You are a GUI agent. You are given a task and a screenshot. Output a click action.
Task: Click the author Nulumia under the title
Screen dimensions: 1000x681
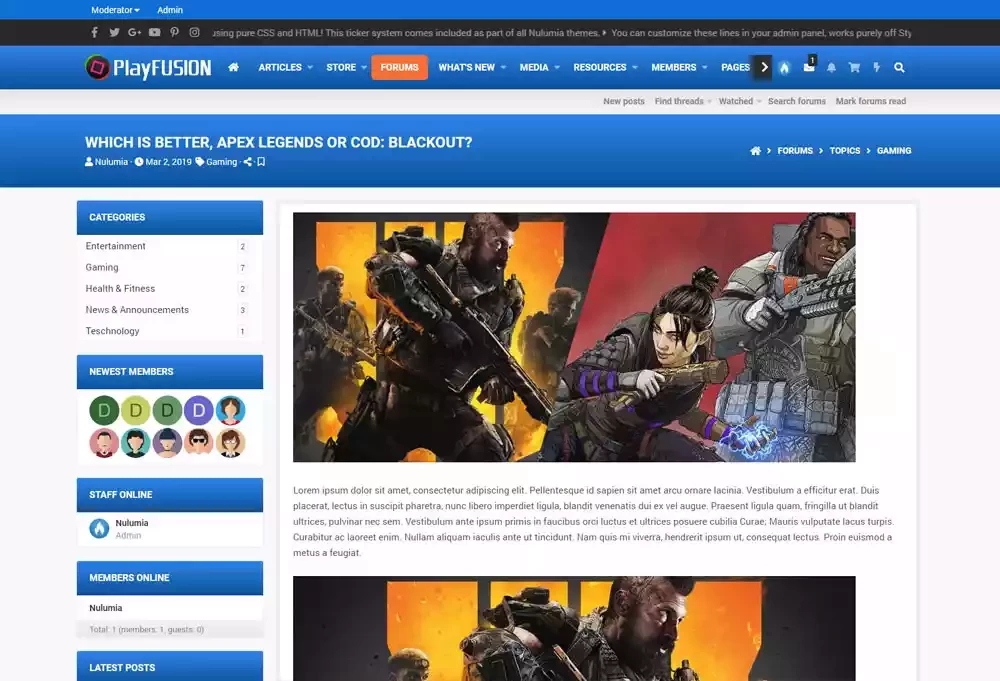111,162
